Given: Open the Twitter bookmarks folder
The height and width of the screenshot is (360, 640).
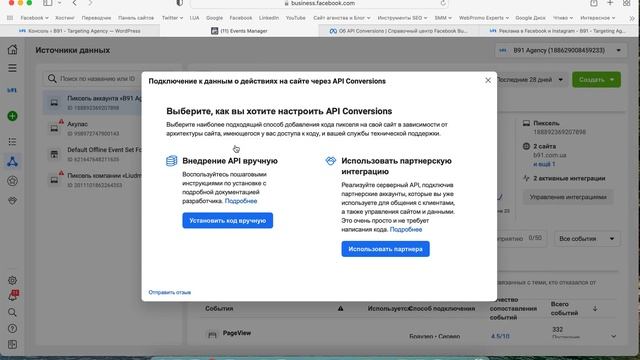Looking at the screenshot, I should tap(172, 18).
